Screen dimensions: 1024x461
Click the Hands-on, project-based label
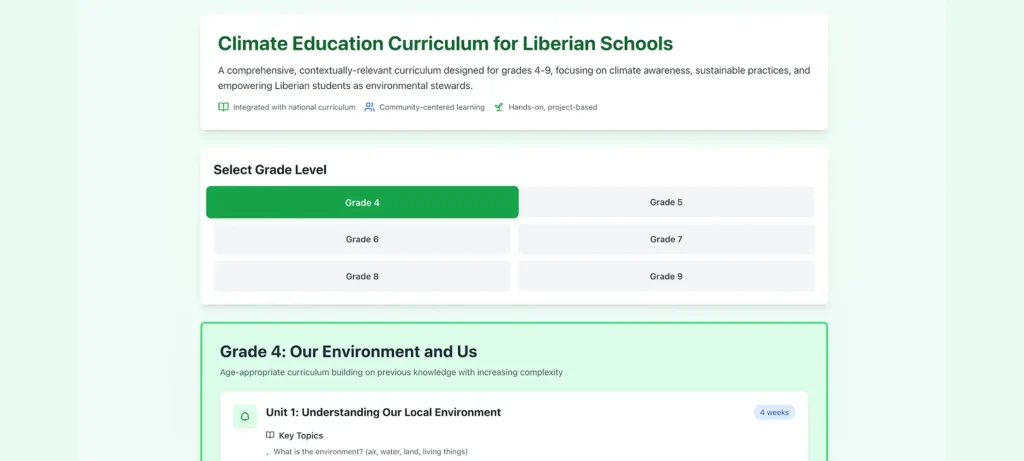click(x=552, y=107)
